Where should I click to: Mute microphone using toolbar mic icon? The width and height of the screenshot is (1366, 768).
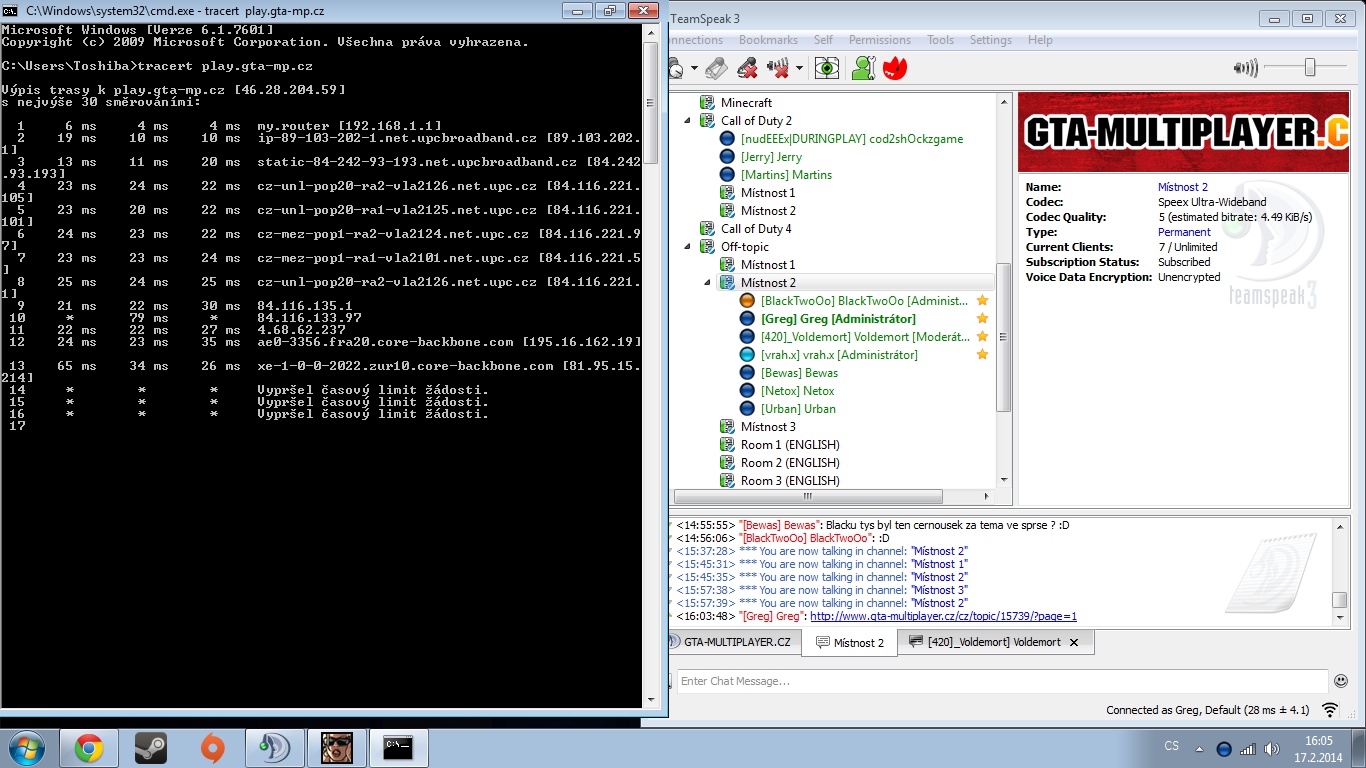point(747,68)
